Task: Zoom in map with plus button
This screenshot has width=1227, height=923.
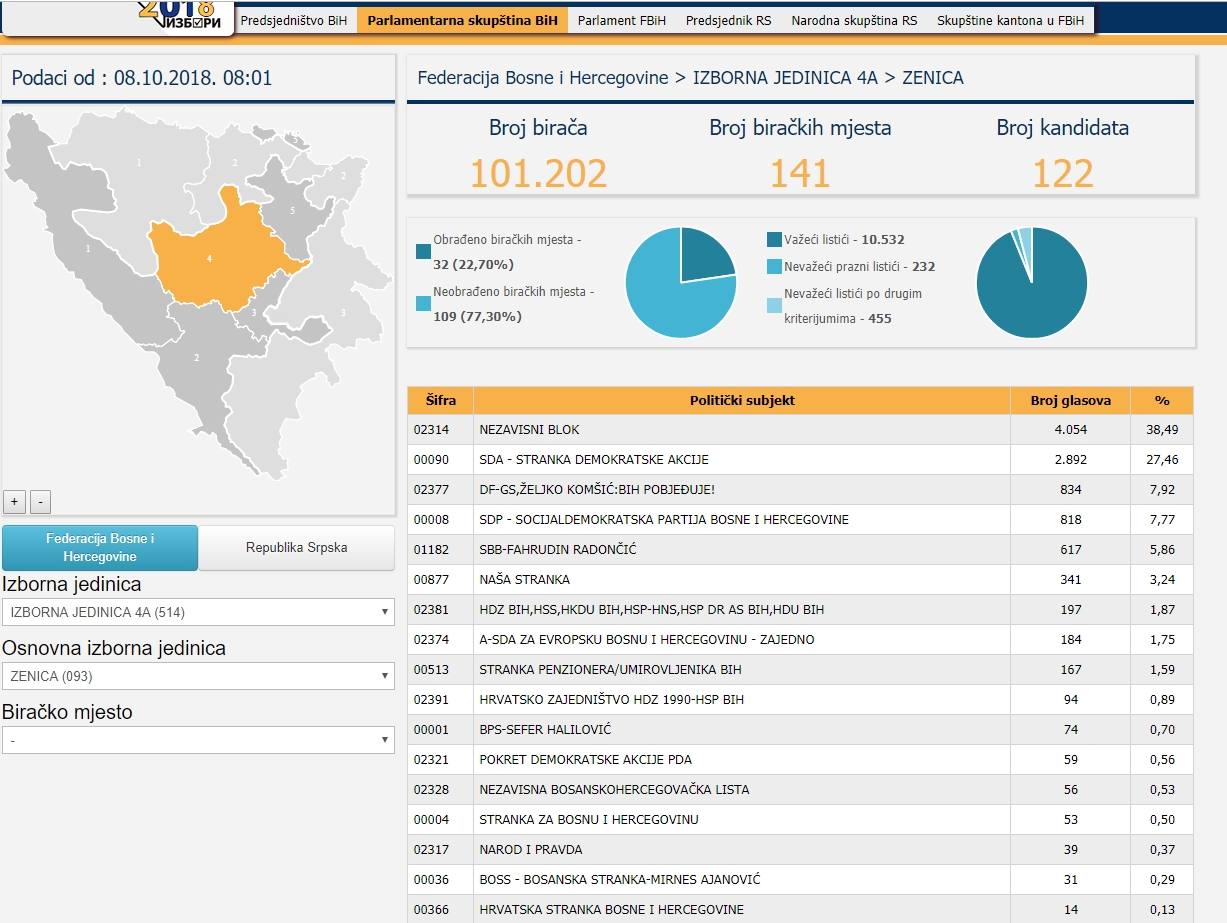Action: (x=15, y=502)
